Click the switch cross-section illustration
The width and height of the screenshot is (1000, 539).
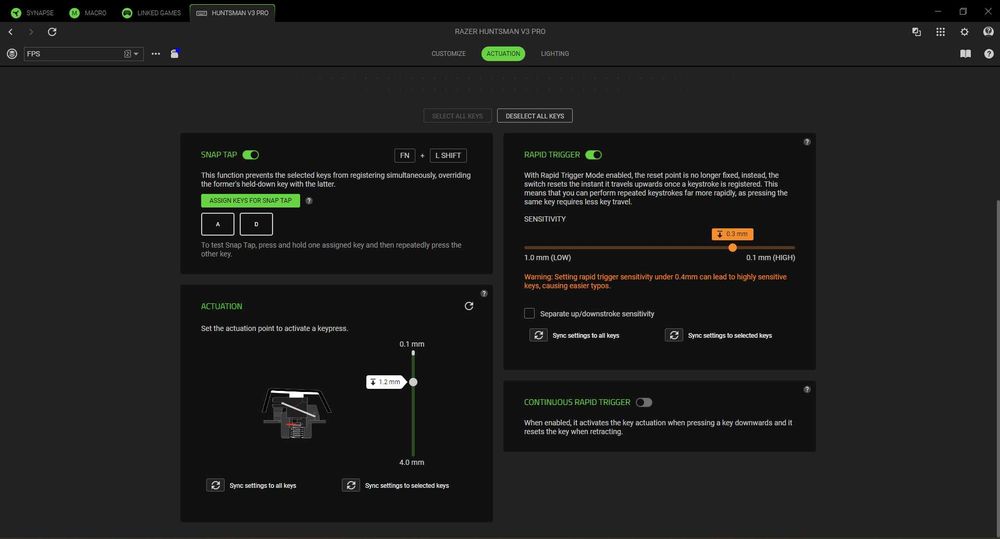(296, 413)
